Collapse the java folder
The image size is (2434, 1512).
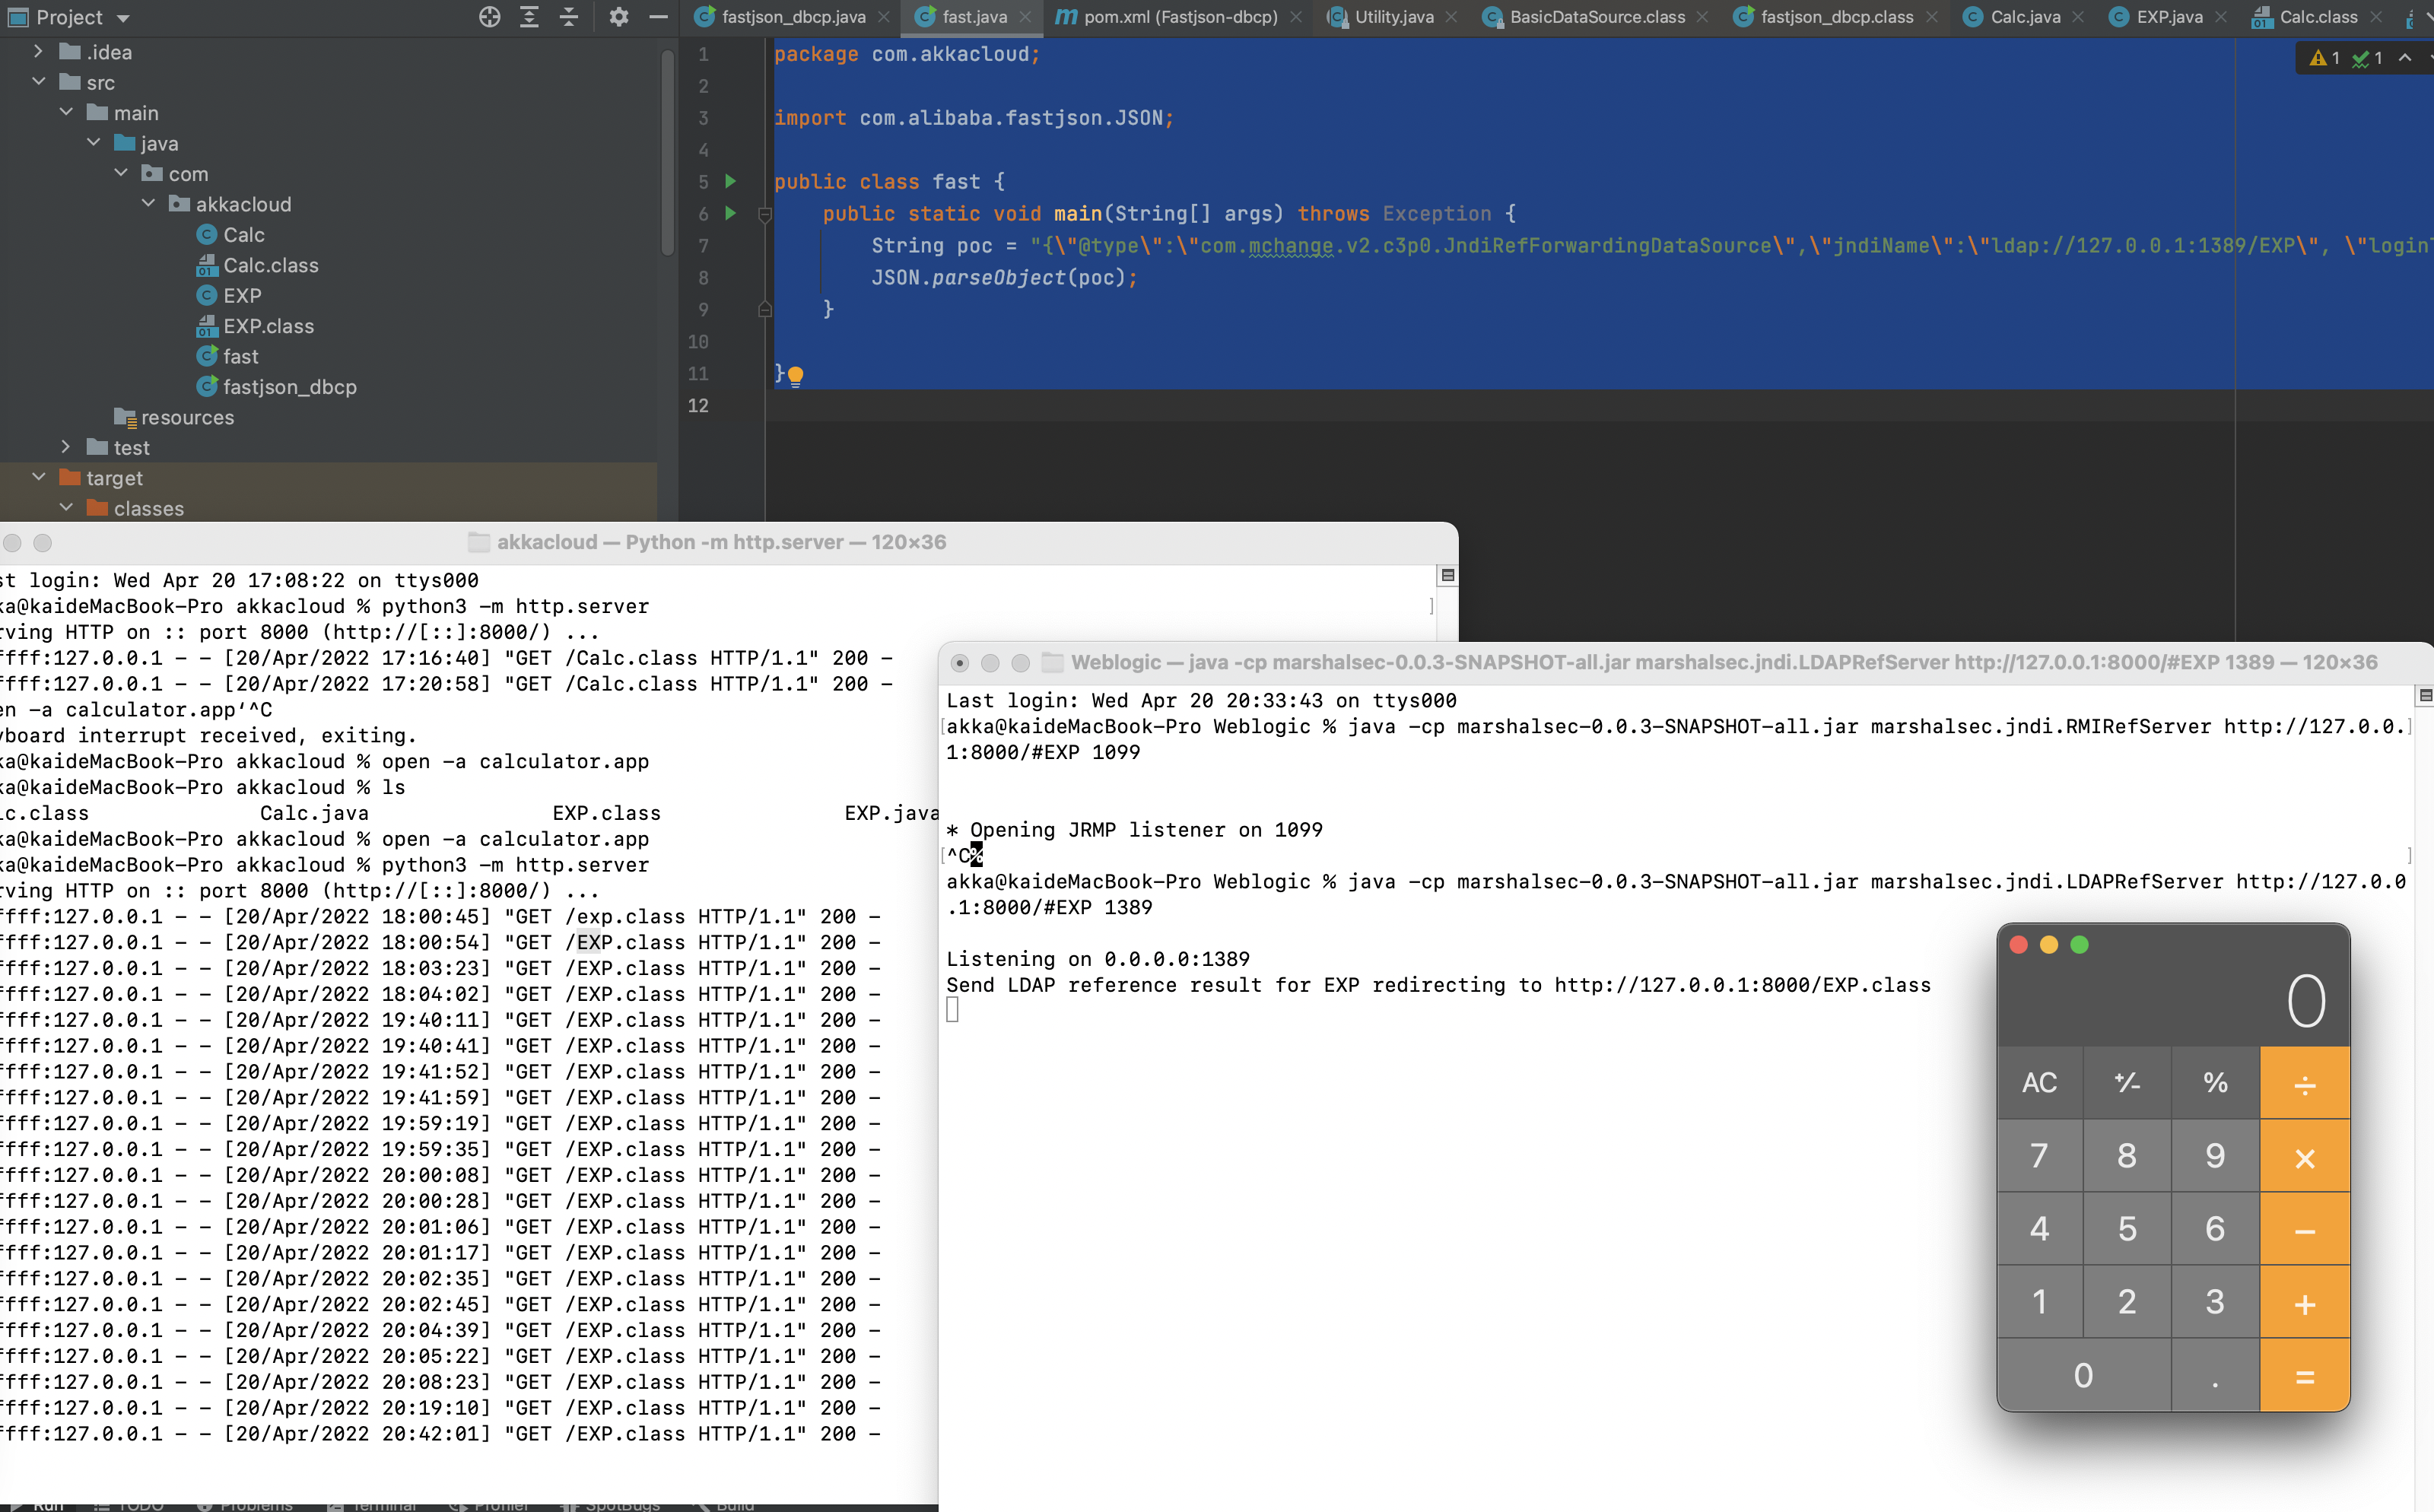point(93,143)
